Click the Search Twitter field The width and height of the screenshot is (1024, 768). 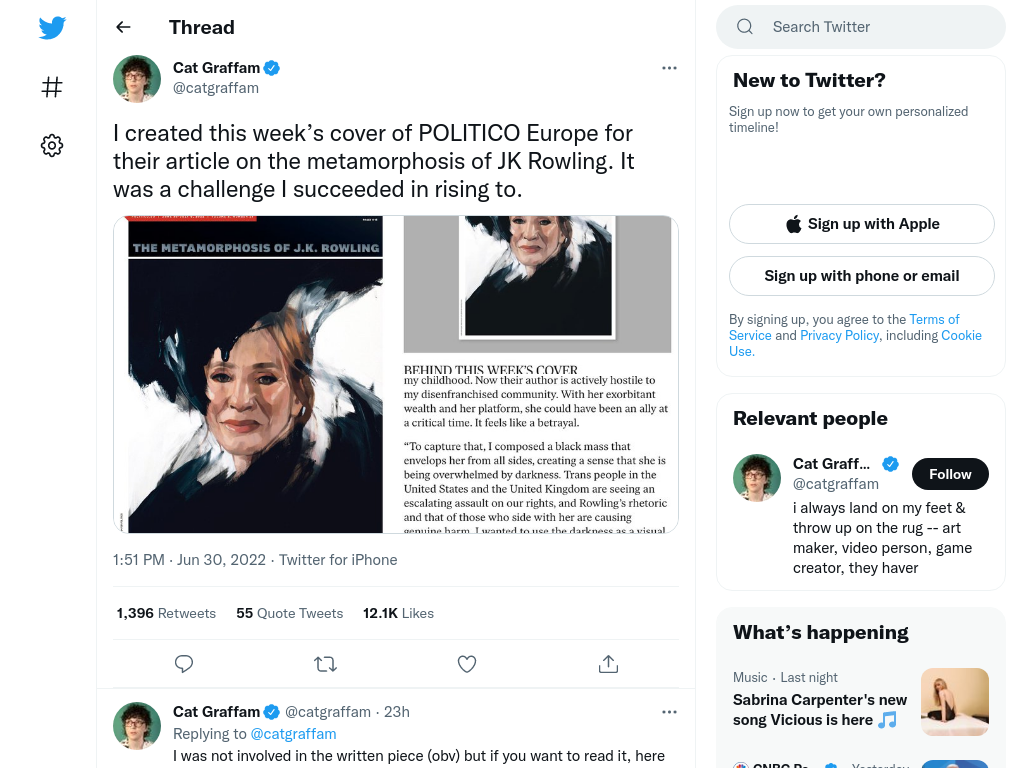861,27
